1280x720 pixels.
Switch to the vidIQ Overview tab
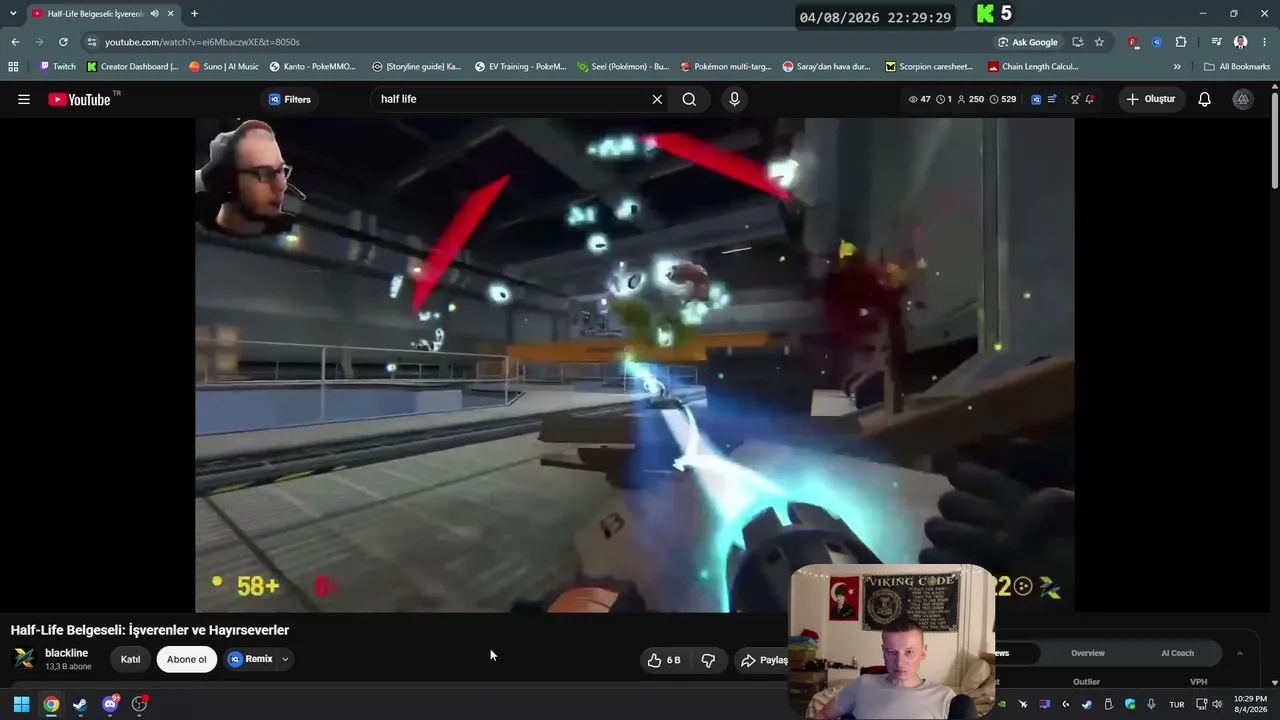pos(1088,653)
